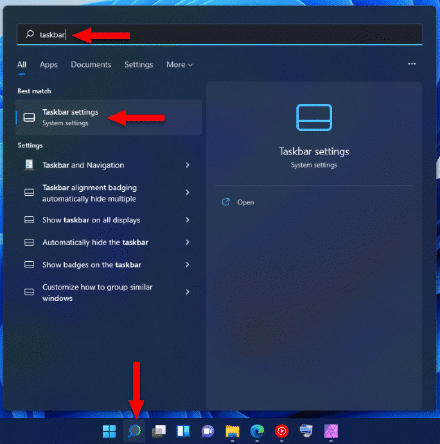Image resolution: width=440 pixels, height=444 pixels.
Task: Open the Task View taskbar icon
Action: tap(159, 431)
